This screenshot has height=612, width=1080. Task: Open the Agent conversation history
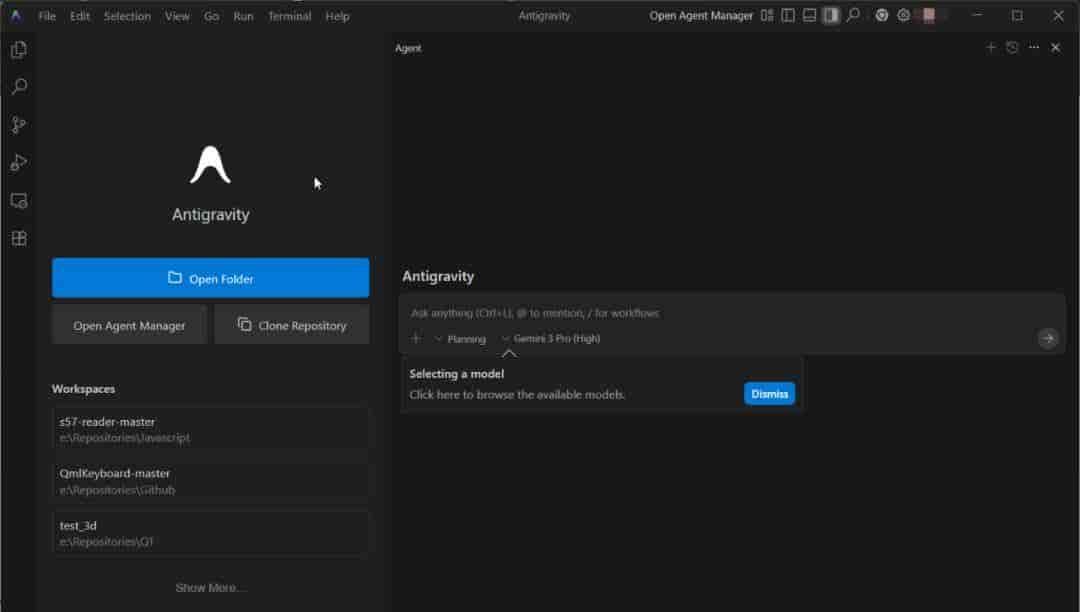(1012, 48)
